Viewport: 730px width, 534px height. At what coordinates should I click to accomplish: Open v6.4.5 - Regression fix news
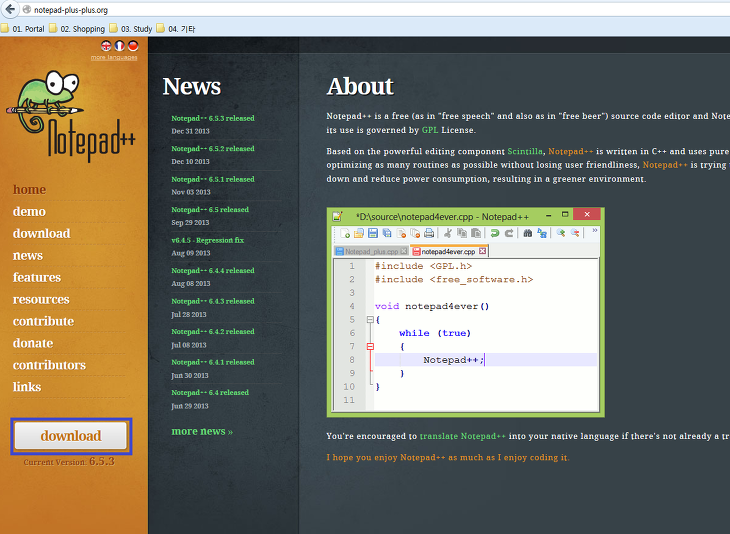[x=208, y=240]
